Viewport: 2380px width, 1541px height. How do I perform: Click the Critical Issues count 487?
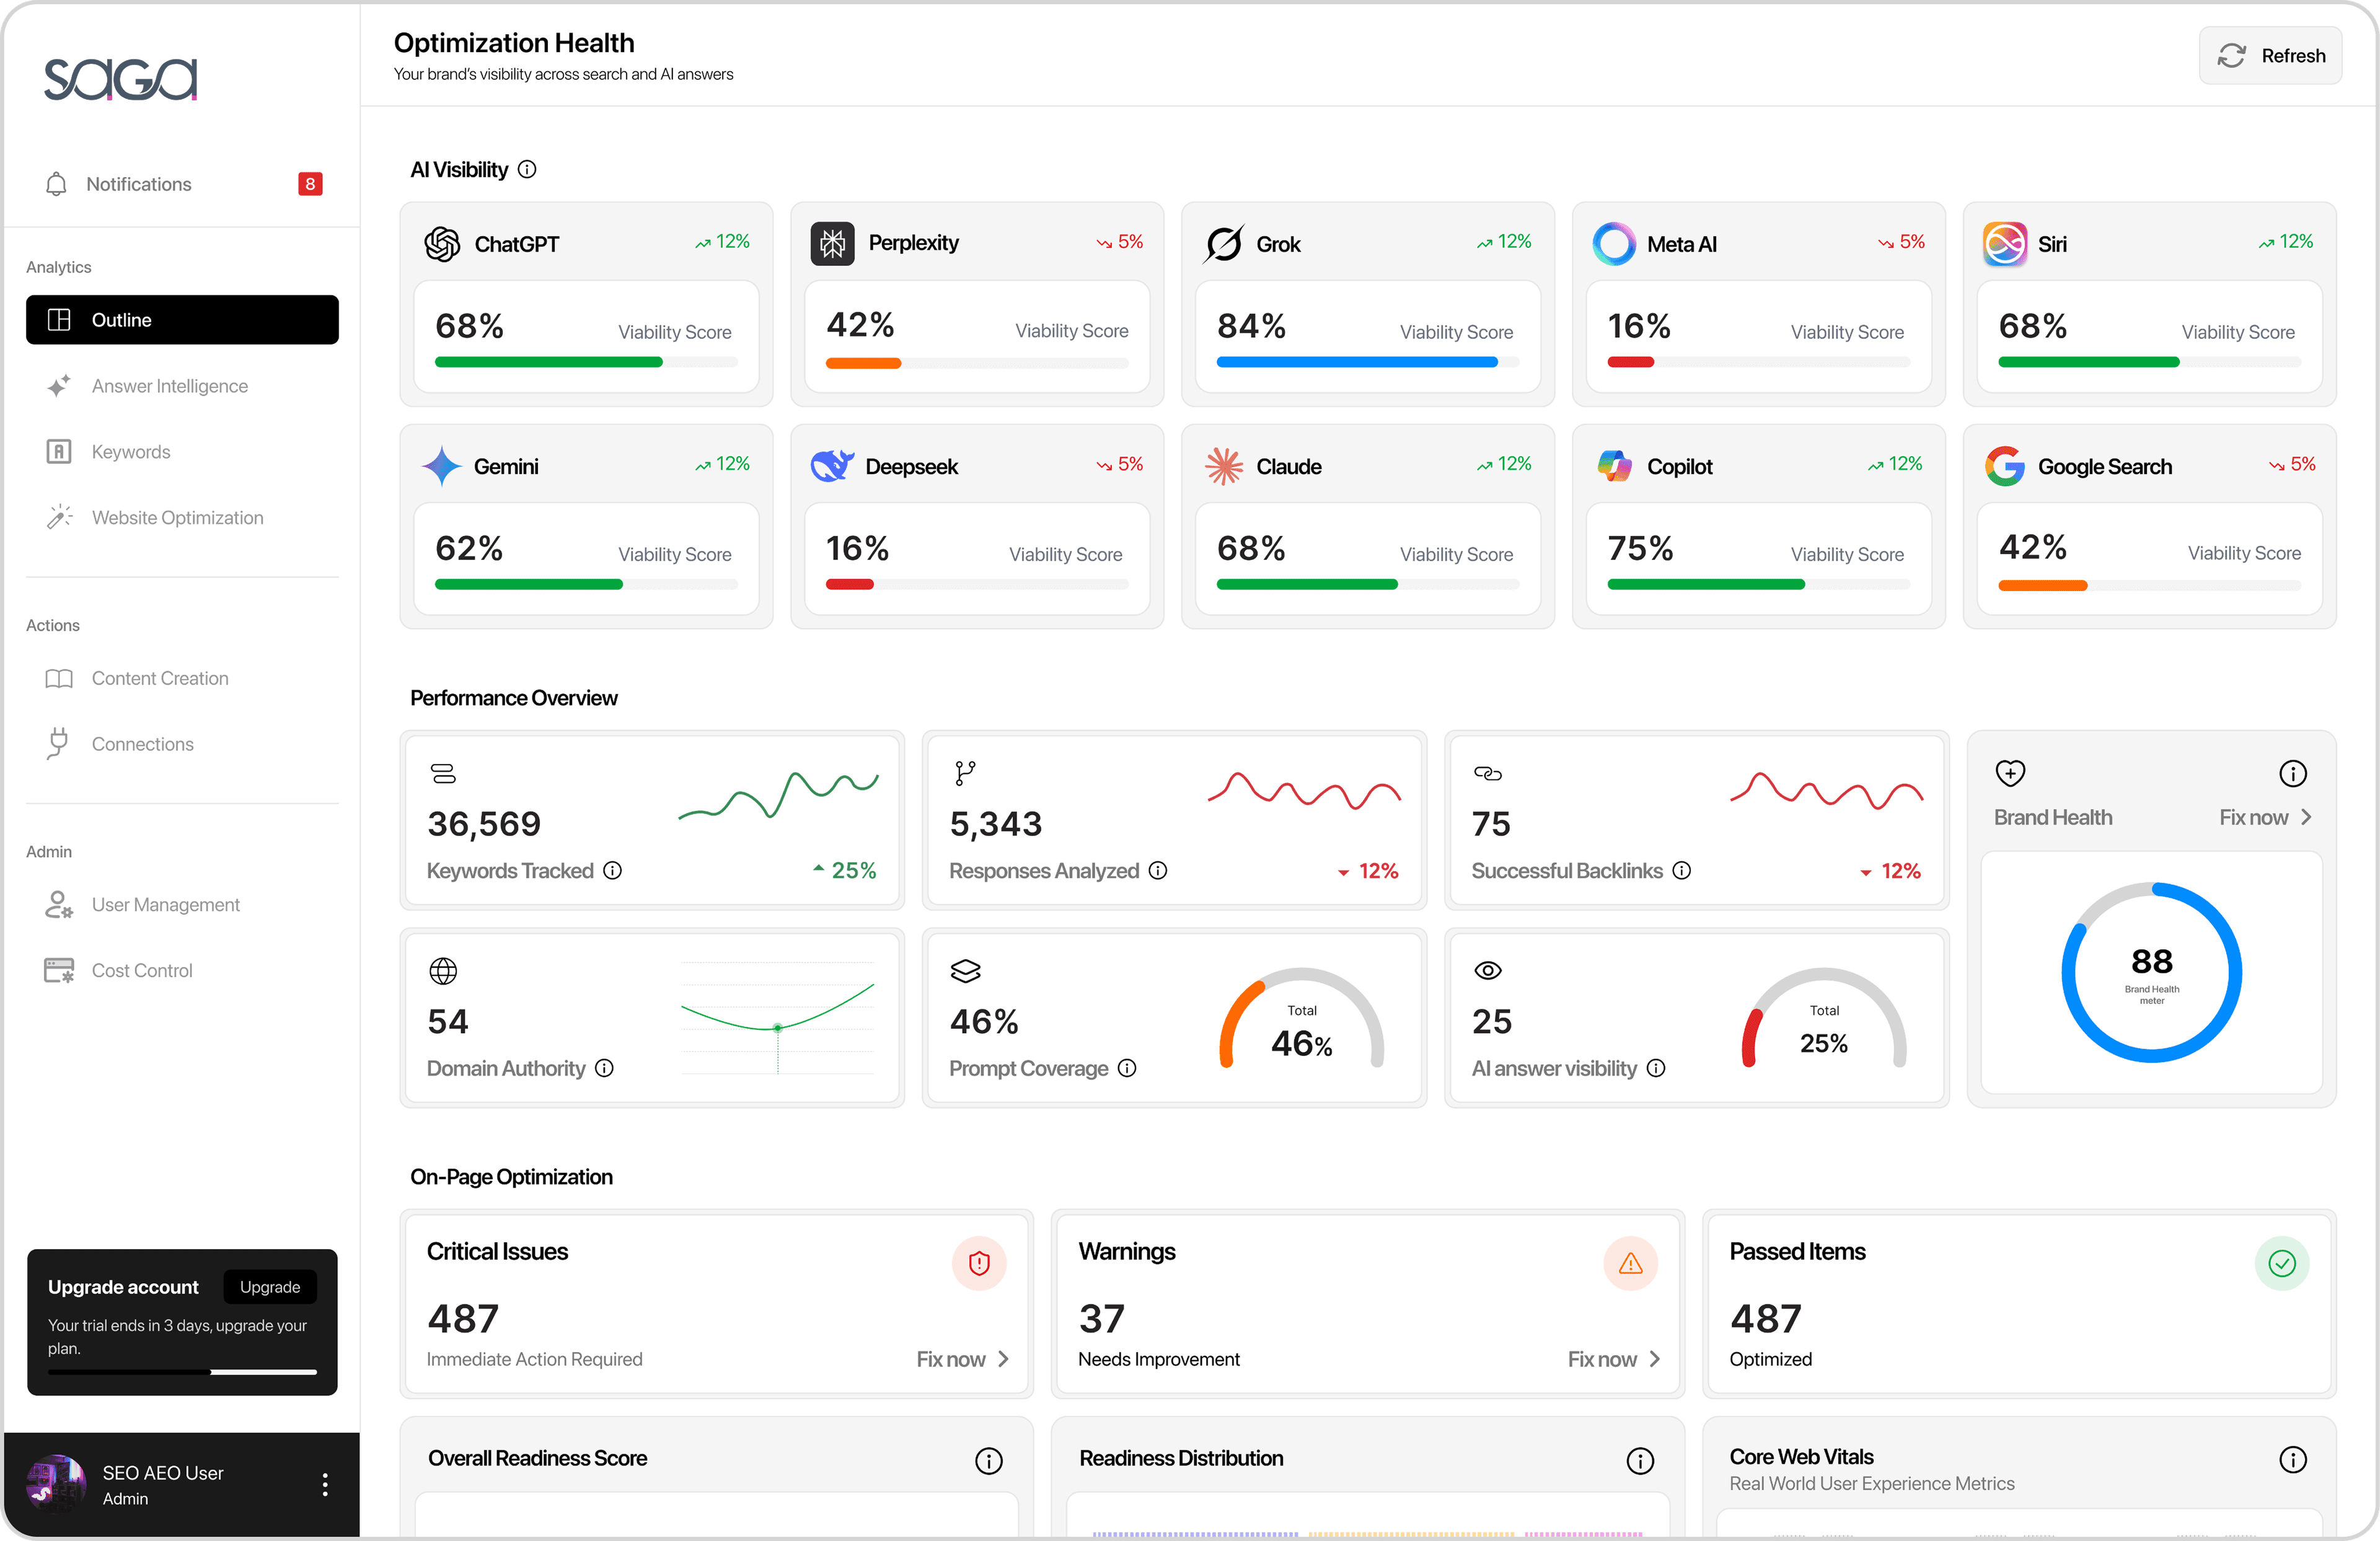[463, 1319]
